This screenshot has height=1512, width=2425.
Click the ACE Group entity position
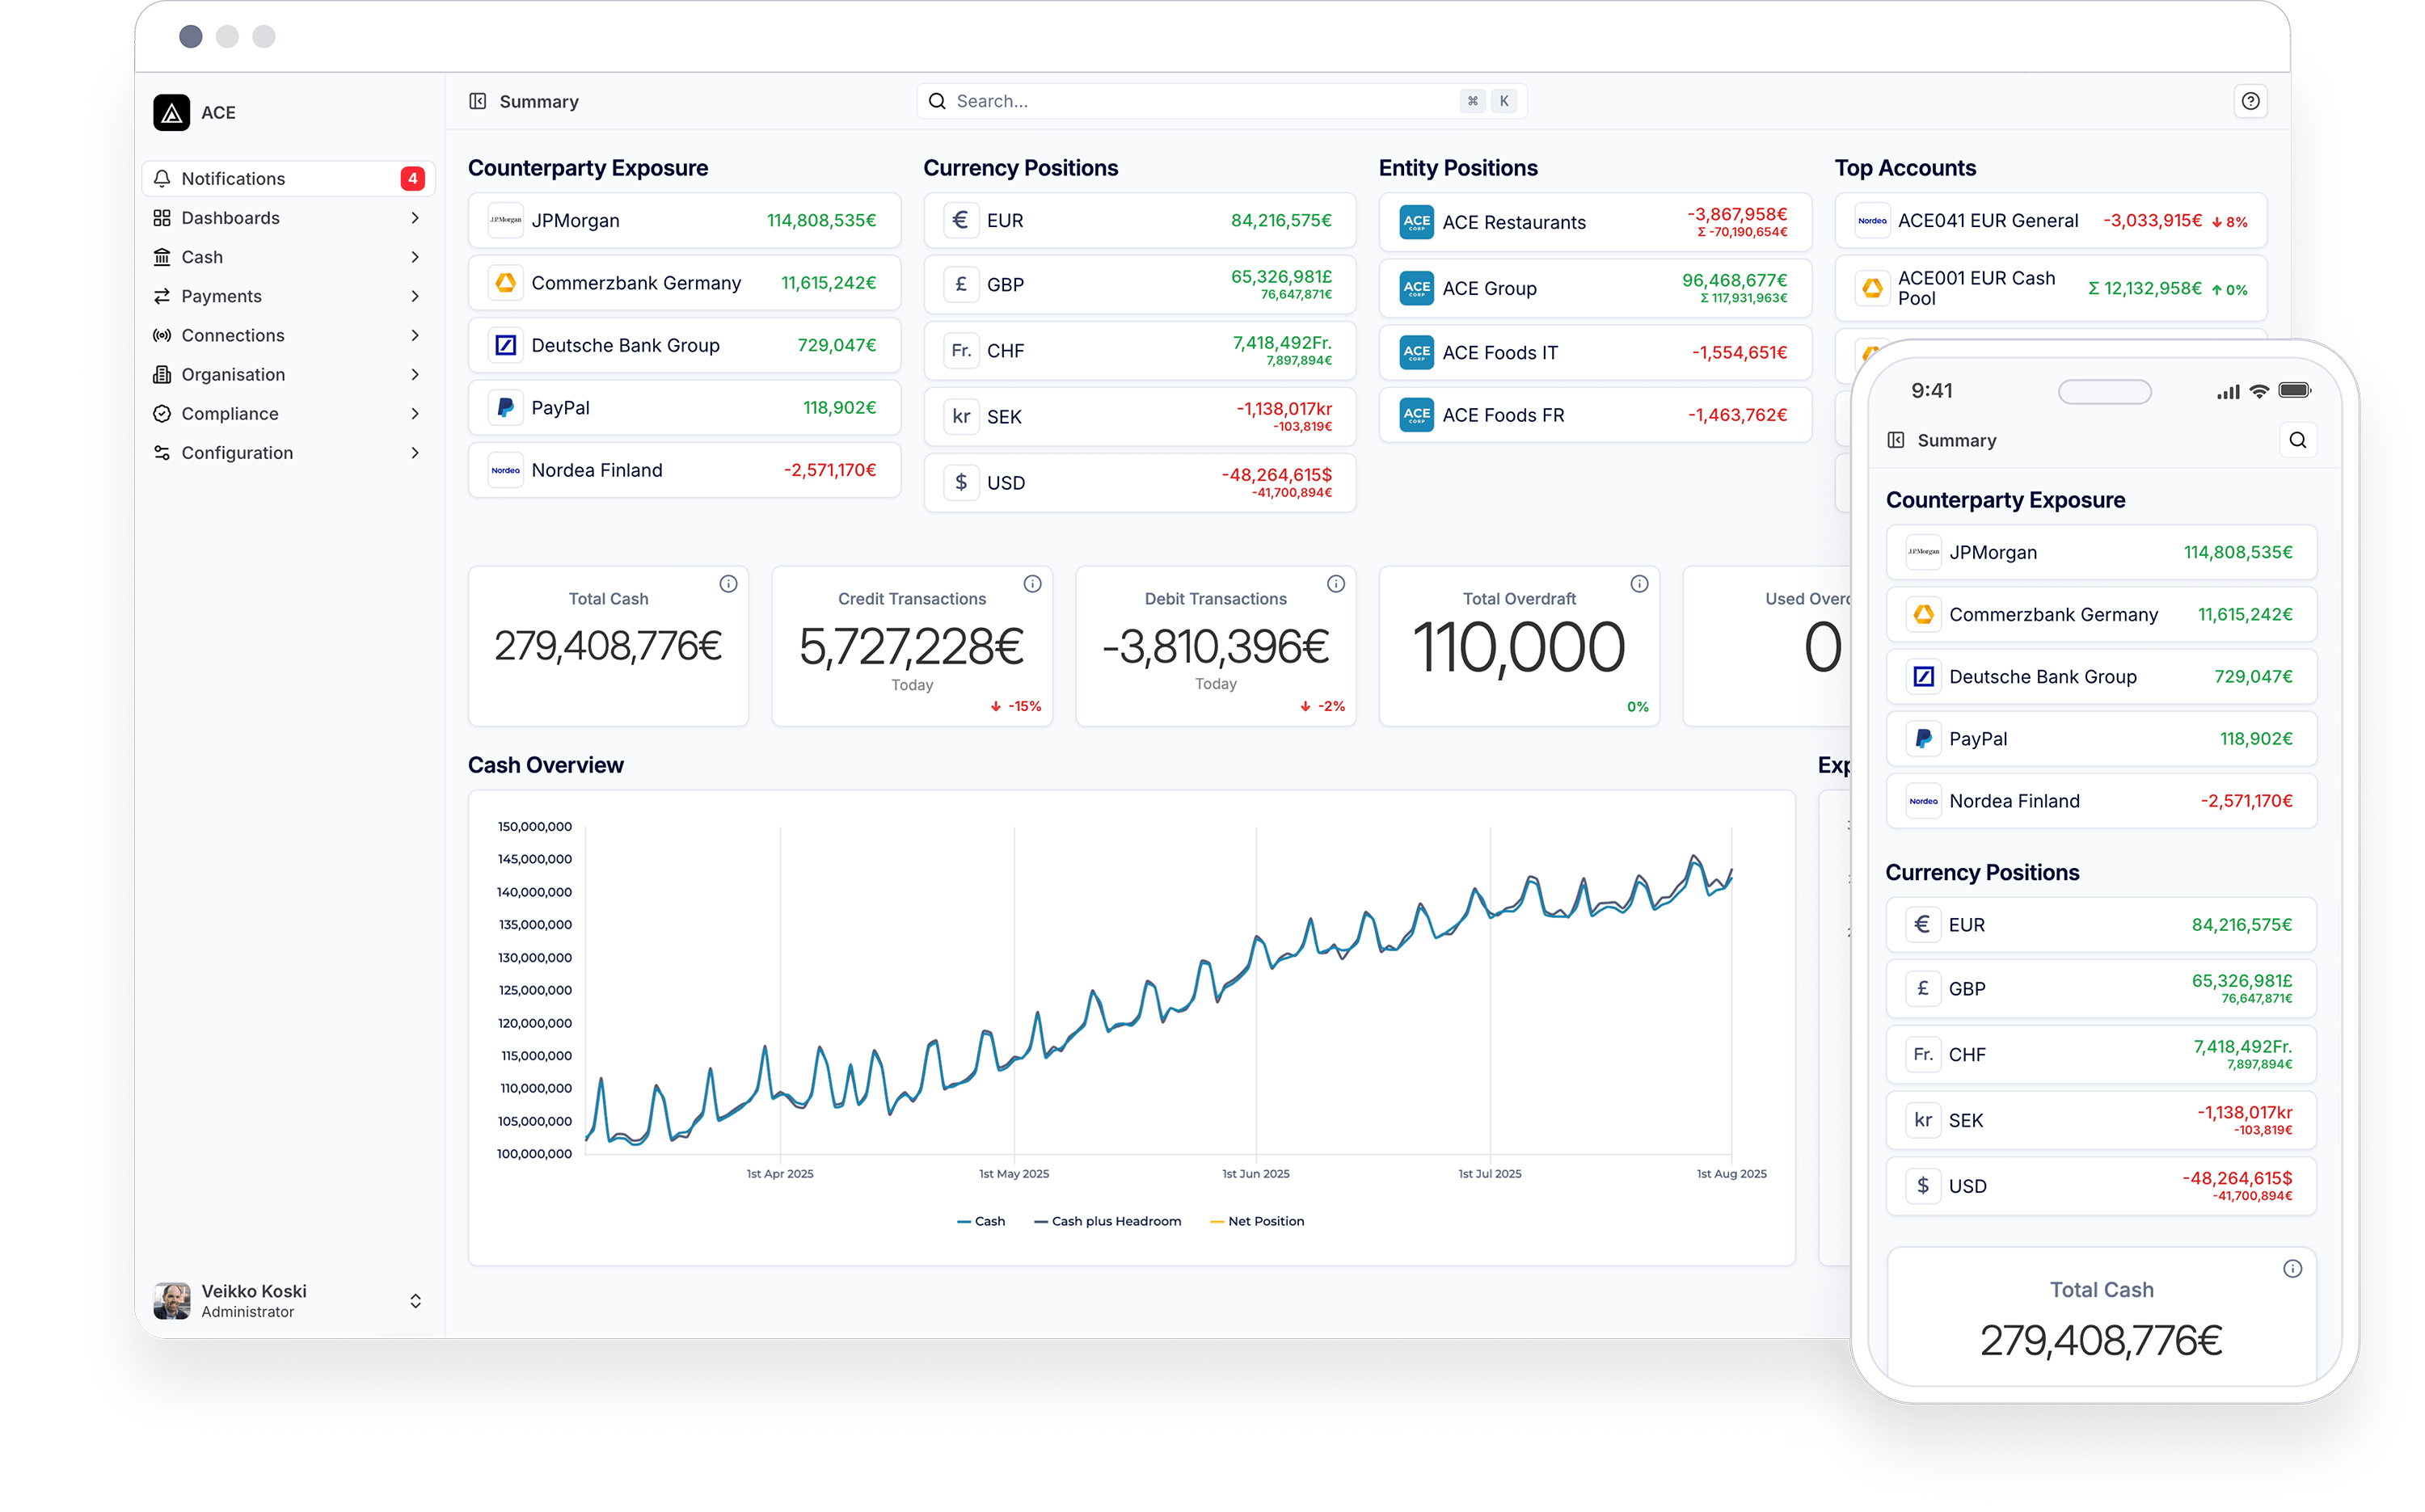coord(1594,288)
